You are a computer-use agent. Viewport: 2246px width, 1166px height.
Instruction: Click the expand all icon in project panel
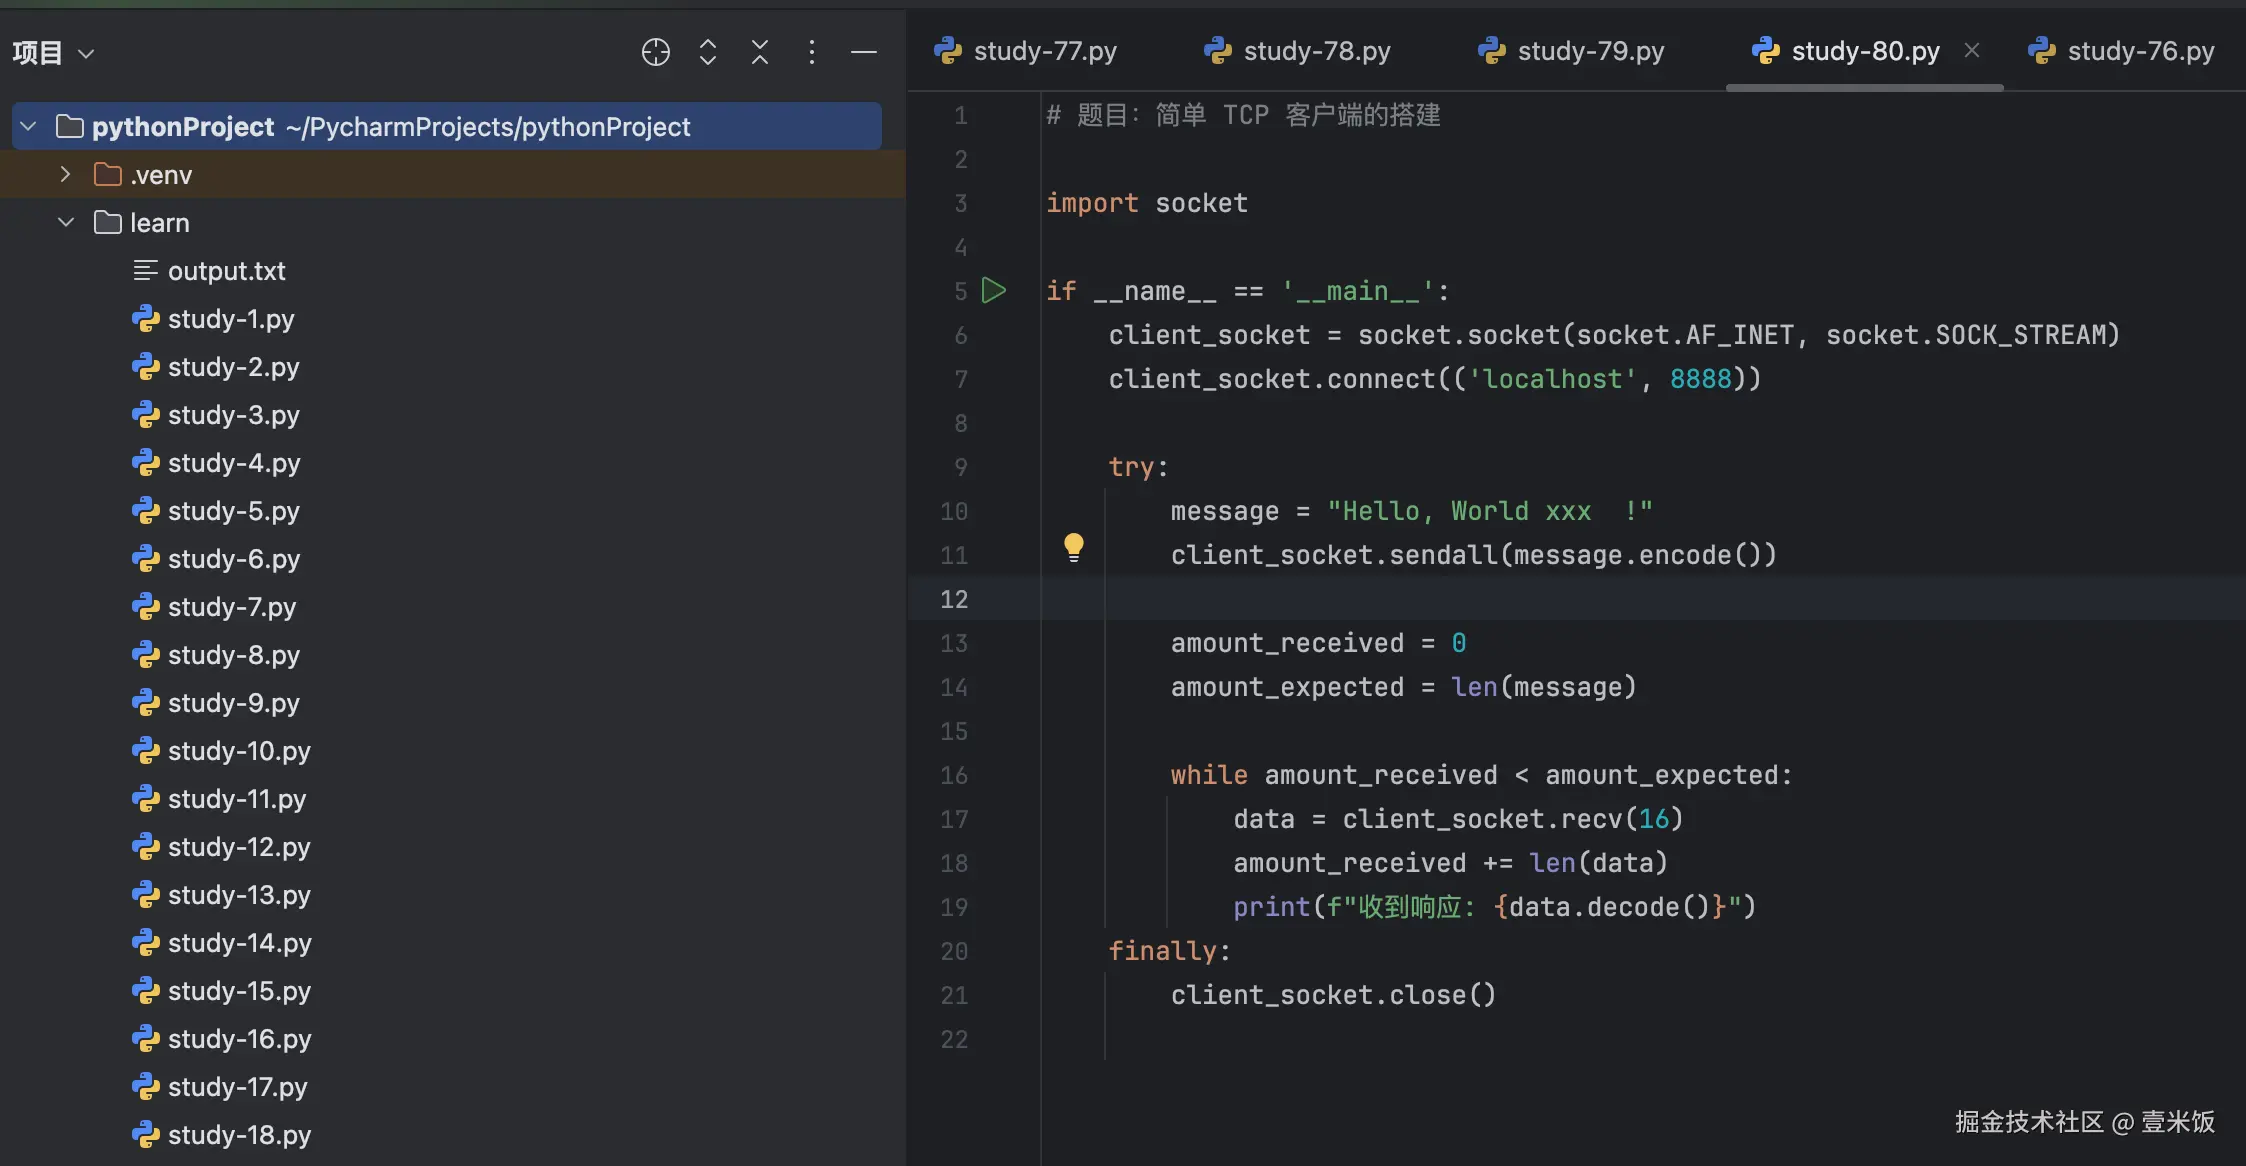tap(708, 52)
